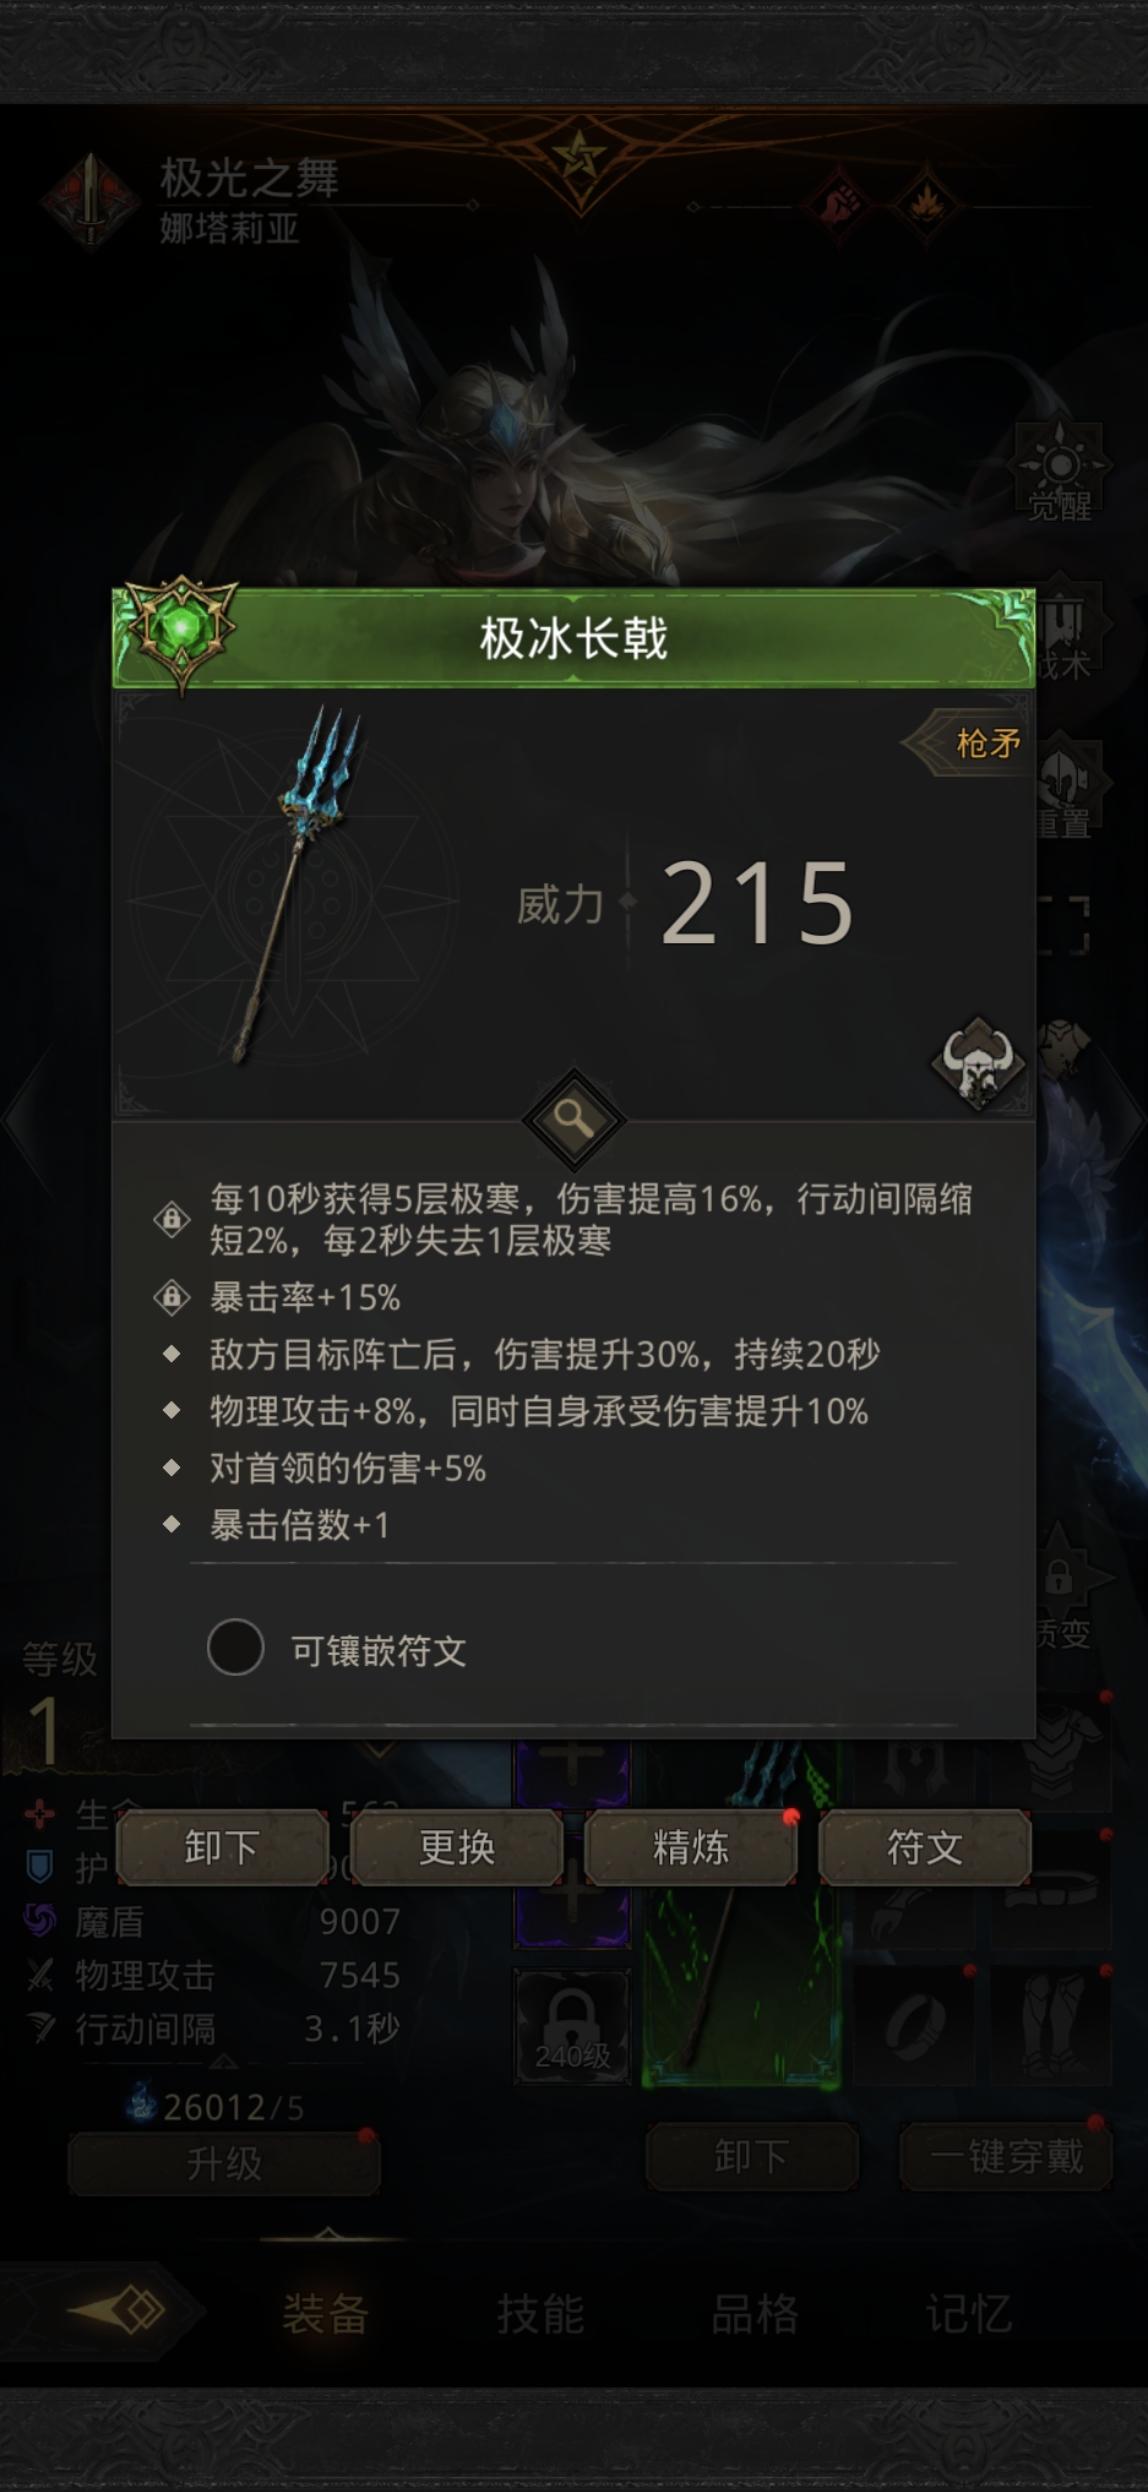Expand panel arrow above 装备 tab
The image size is (1148, 2492).
tap(327, 2233)
